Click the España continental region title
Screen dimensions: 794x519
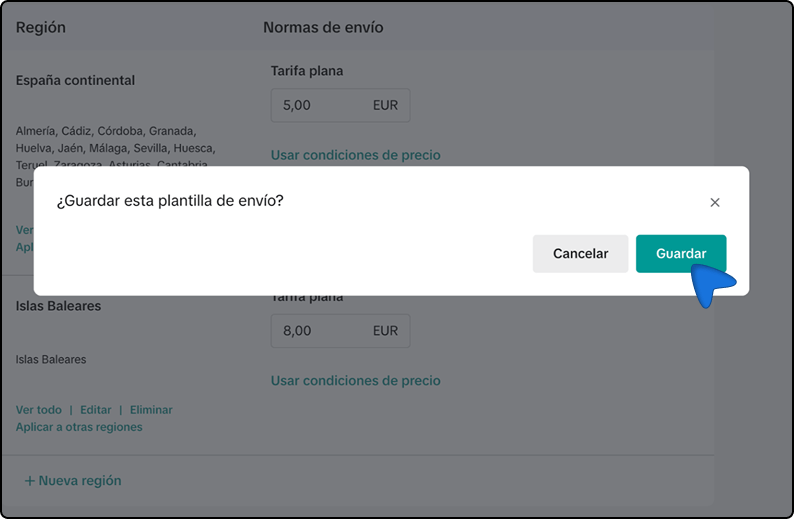click(75, 81)
